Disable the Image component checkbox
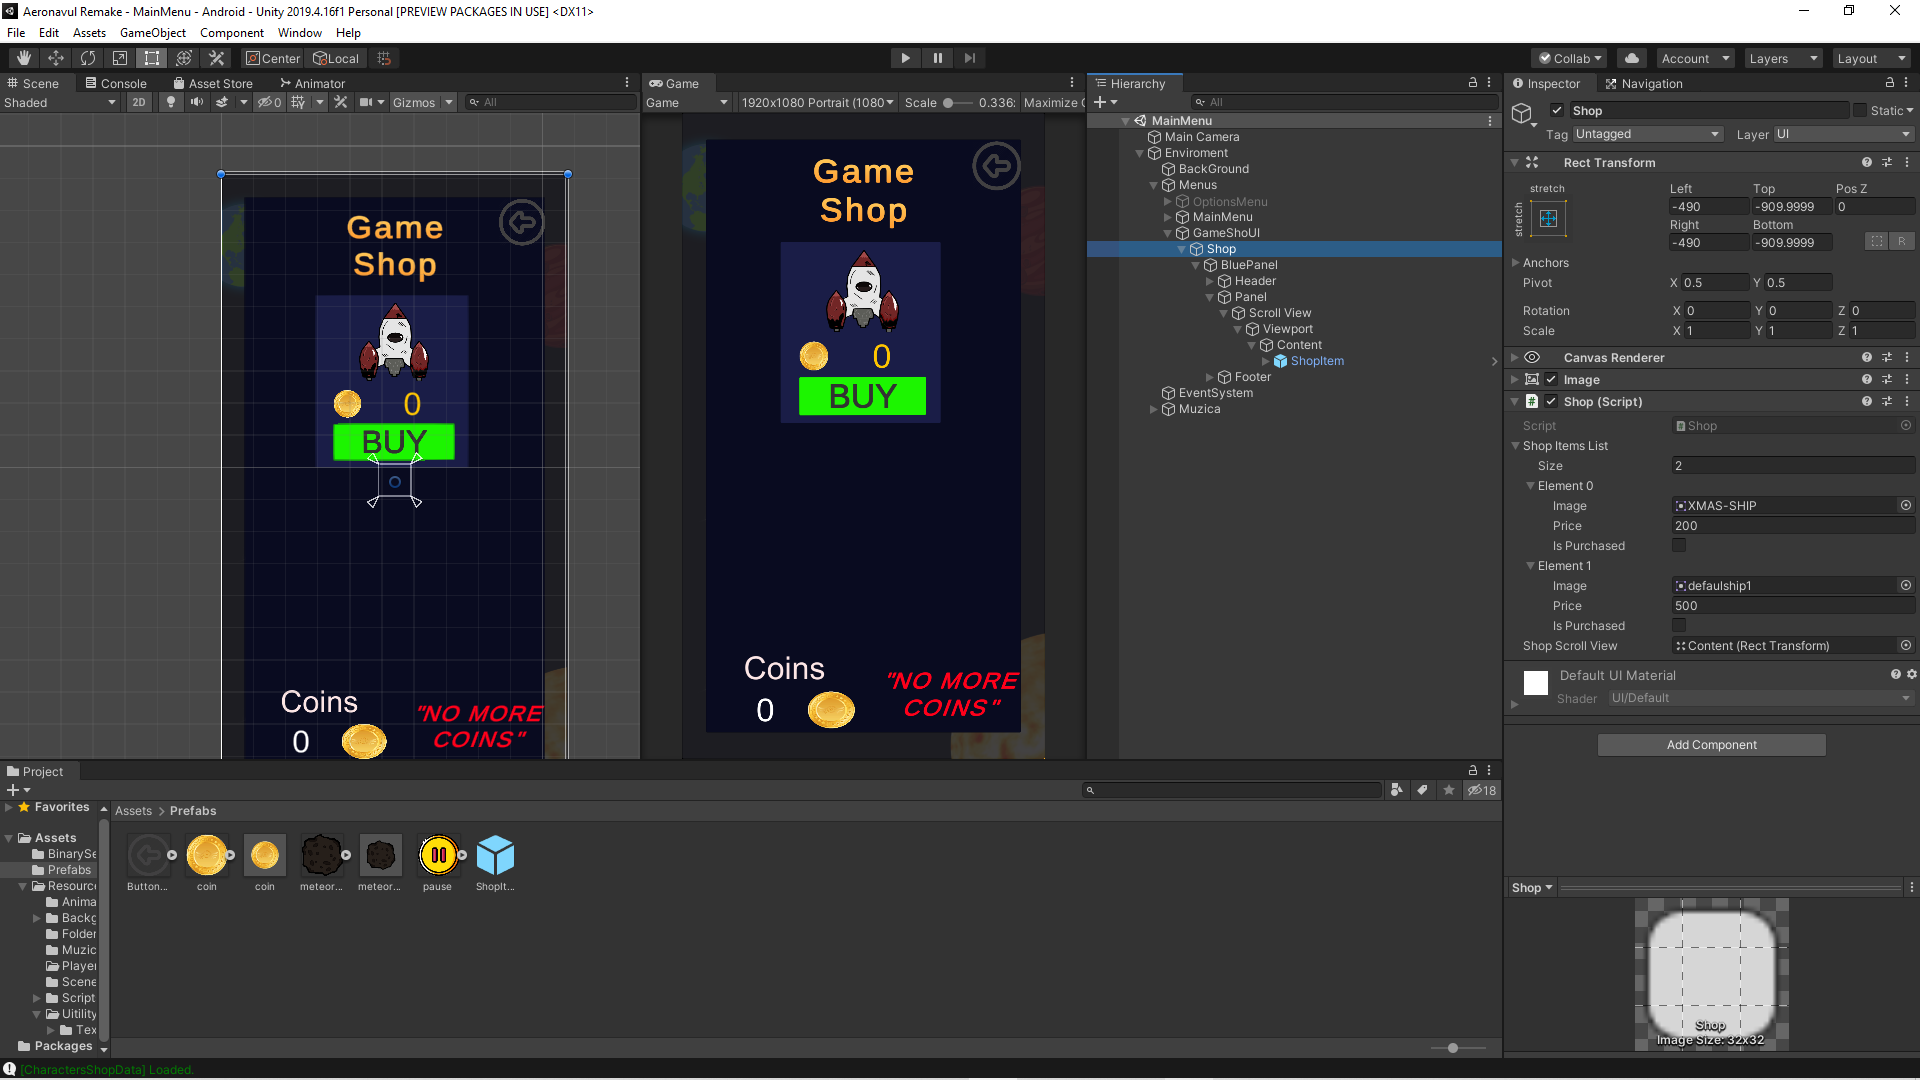Viewport: 1920px width, 1080px height. [x=1551, y=380]
